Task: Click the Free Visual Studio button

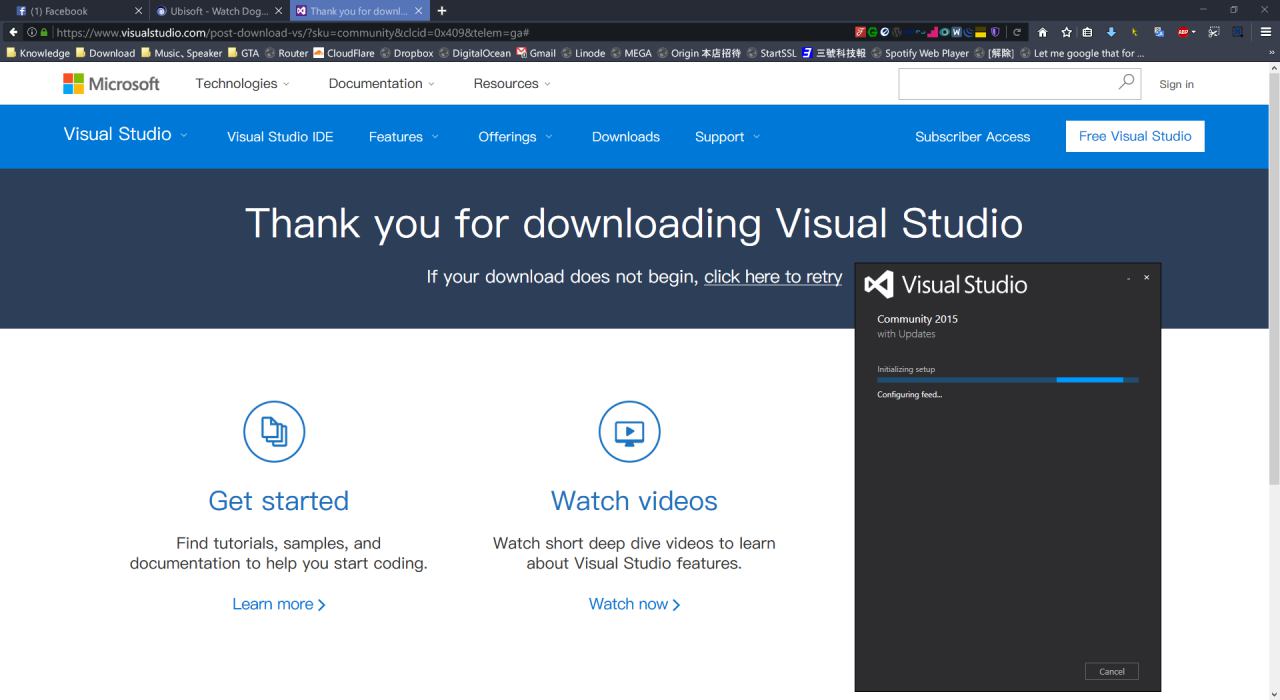Action: 1135,136
